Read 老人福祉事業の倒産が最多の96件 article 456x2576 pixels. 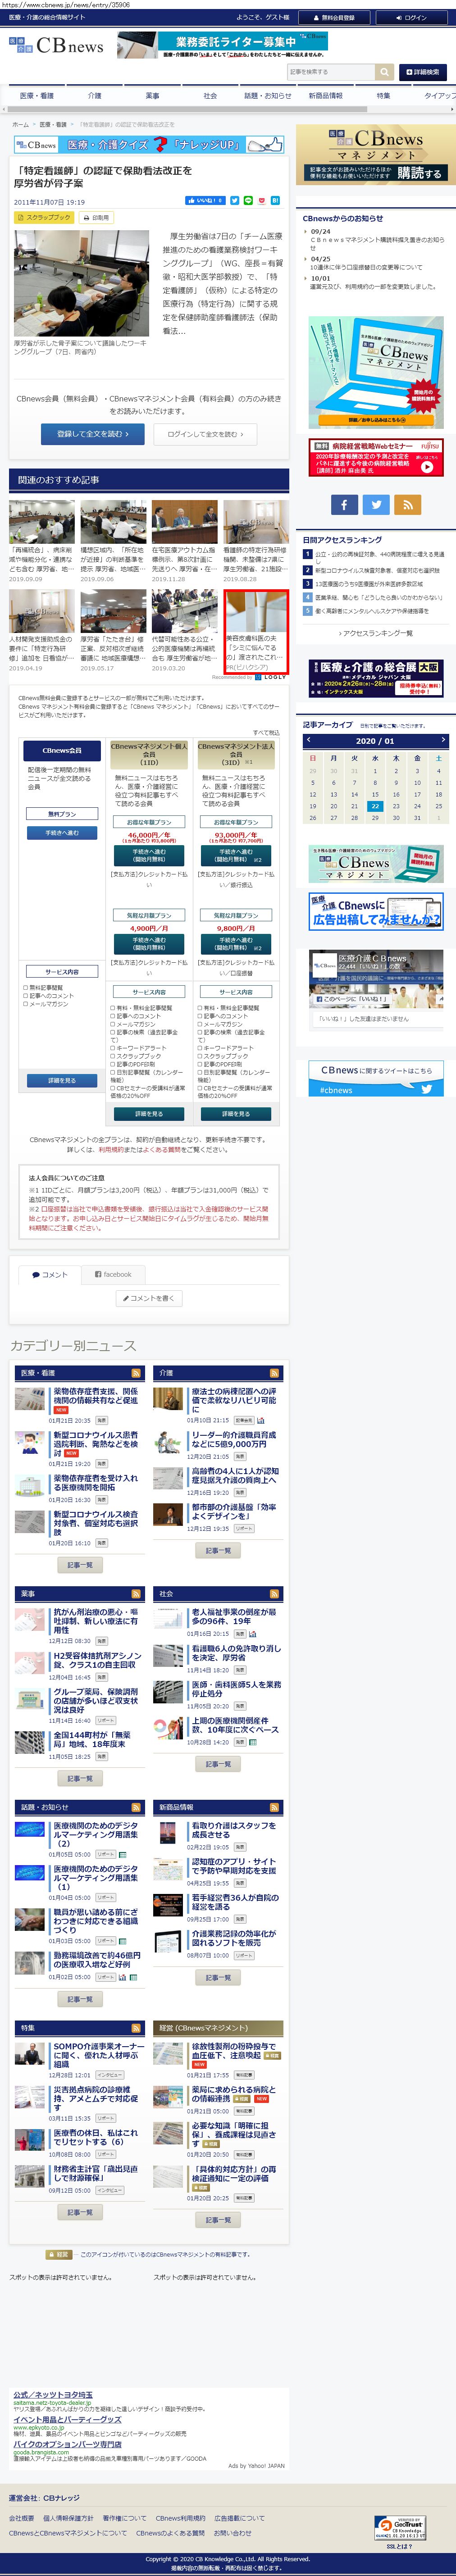[234, 1617]
